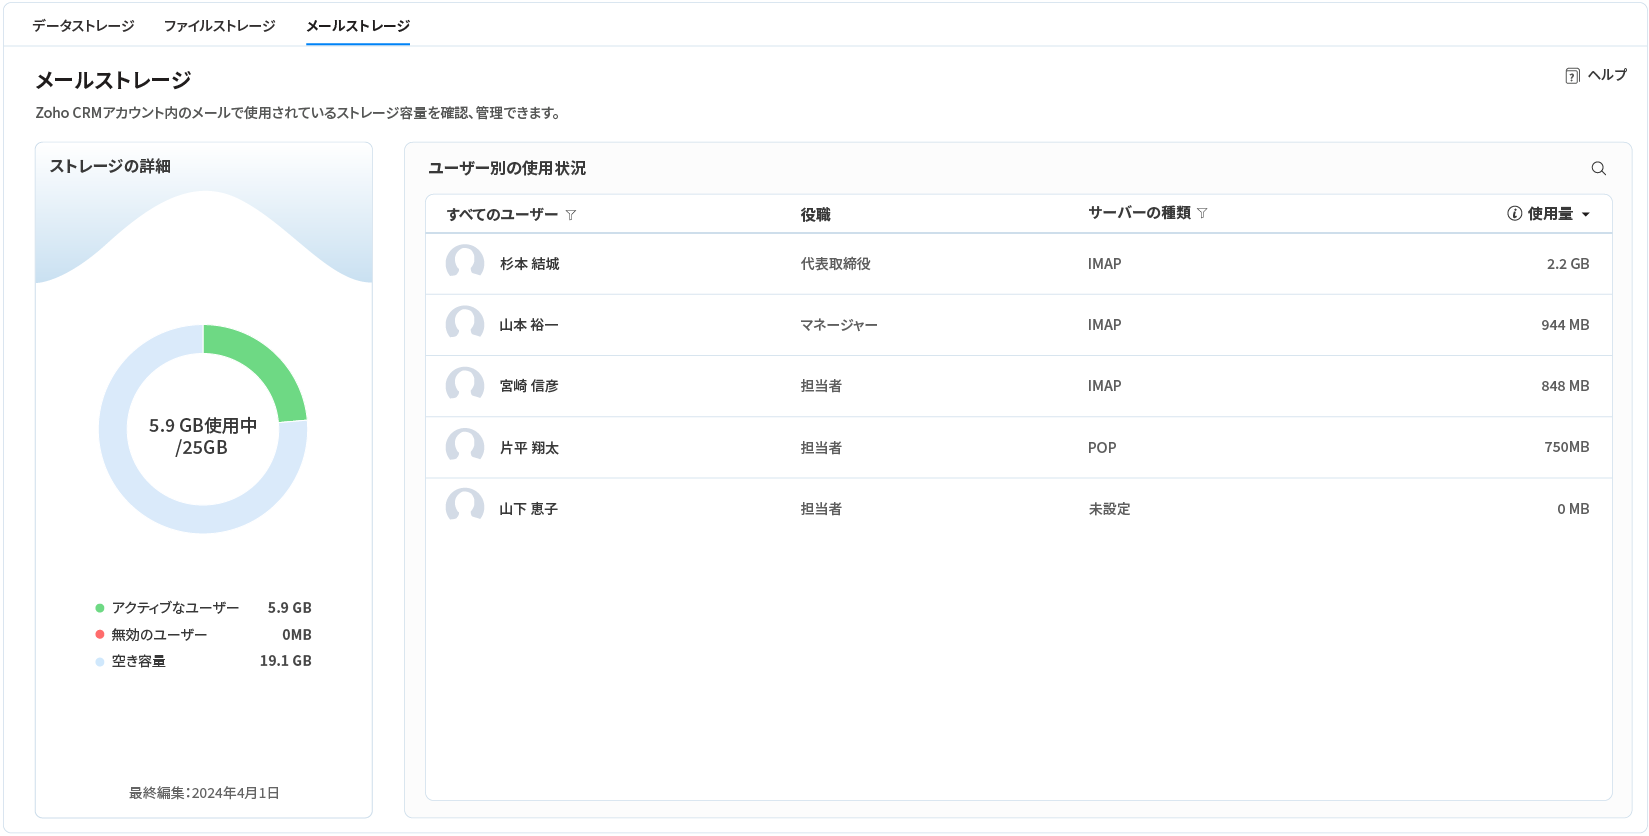Select user name 山下 恵子

click(529, 509)
